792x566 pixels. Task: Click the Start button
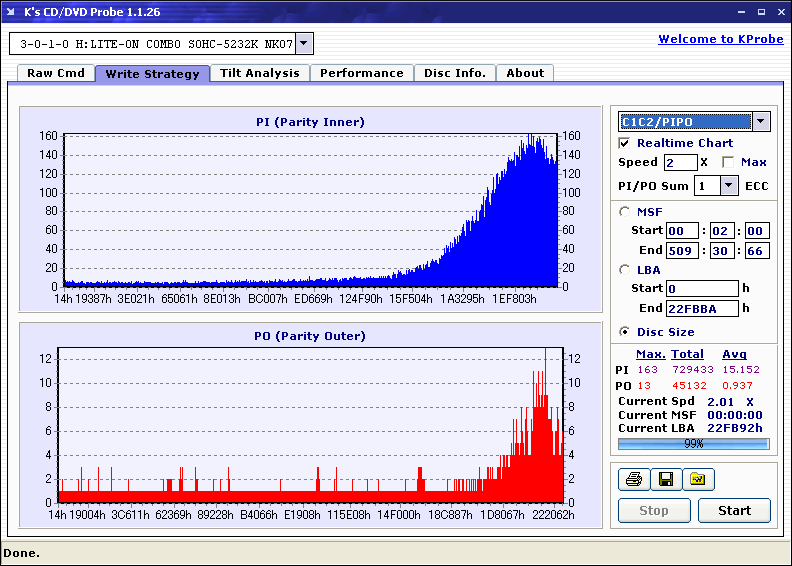coord(734,510)
